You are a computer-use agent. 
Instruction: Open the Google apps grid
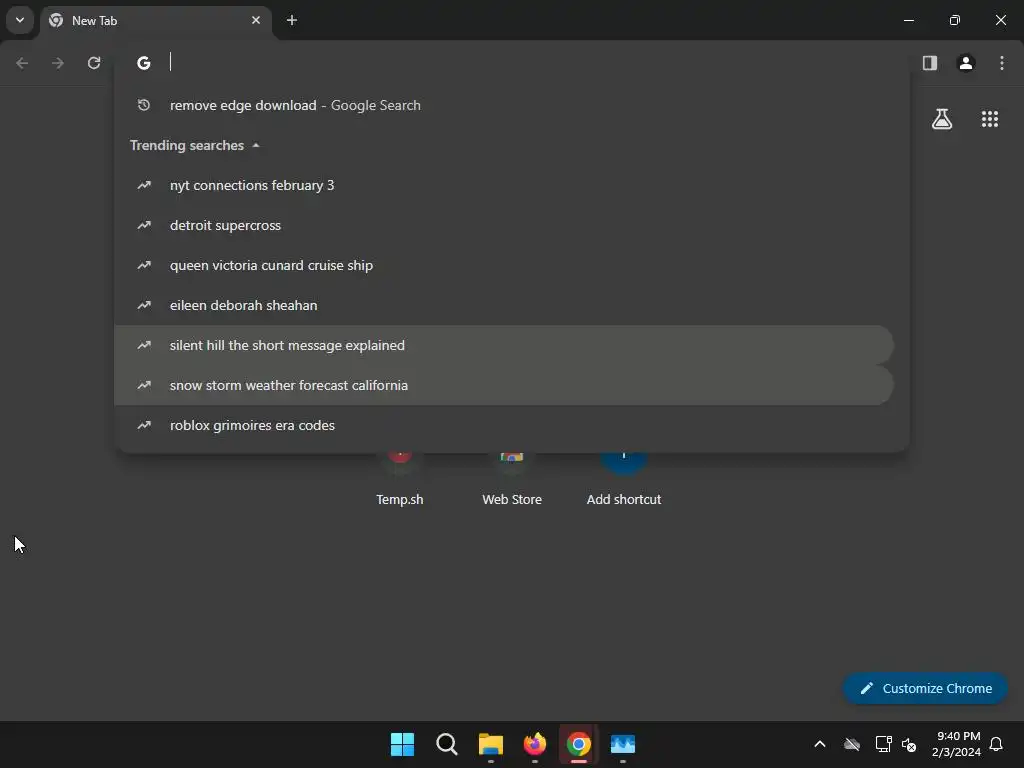click(x=990, y=119)
